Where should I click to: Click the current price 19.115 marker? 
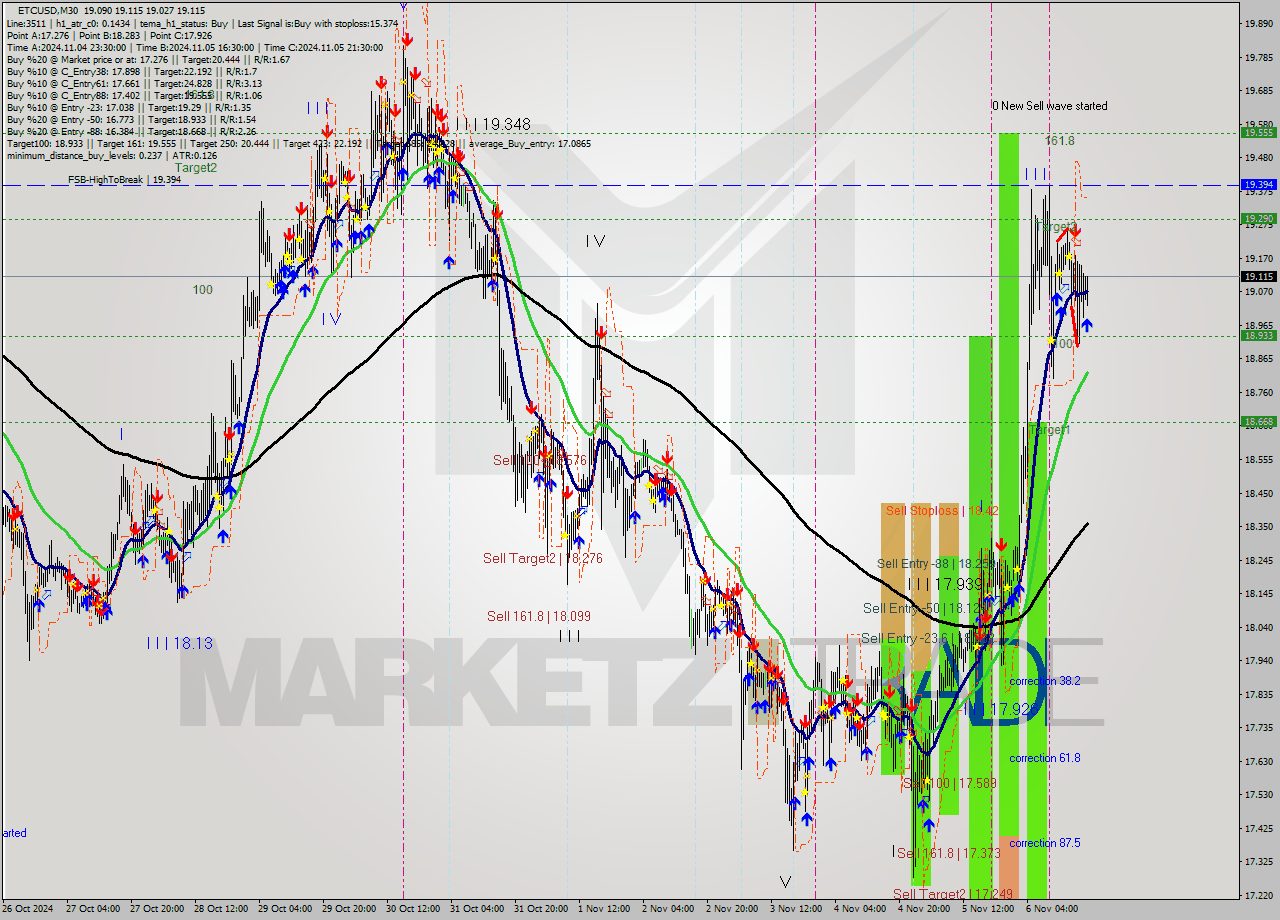(1258, 276)
